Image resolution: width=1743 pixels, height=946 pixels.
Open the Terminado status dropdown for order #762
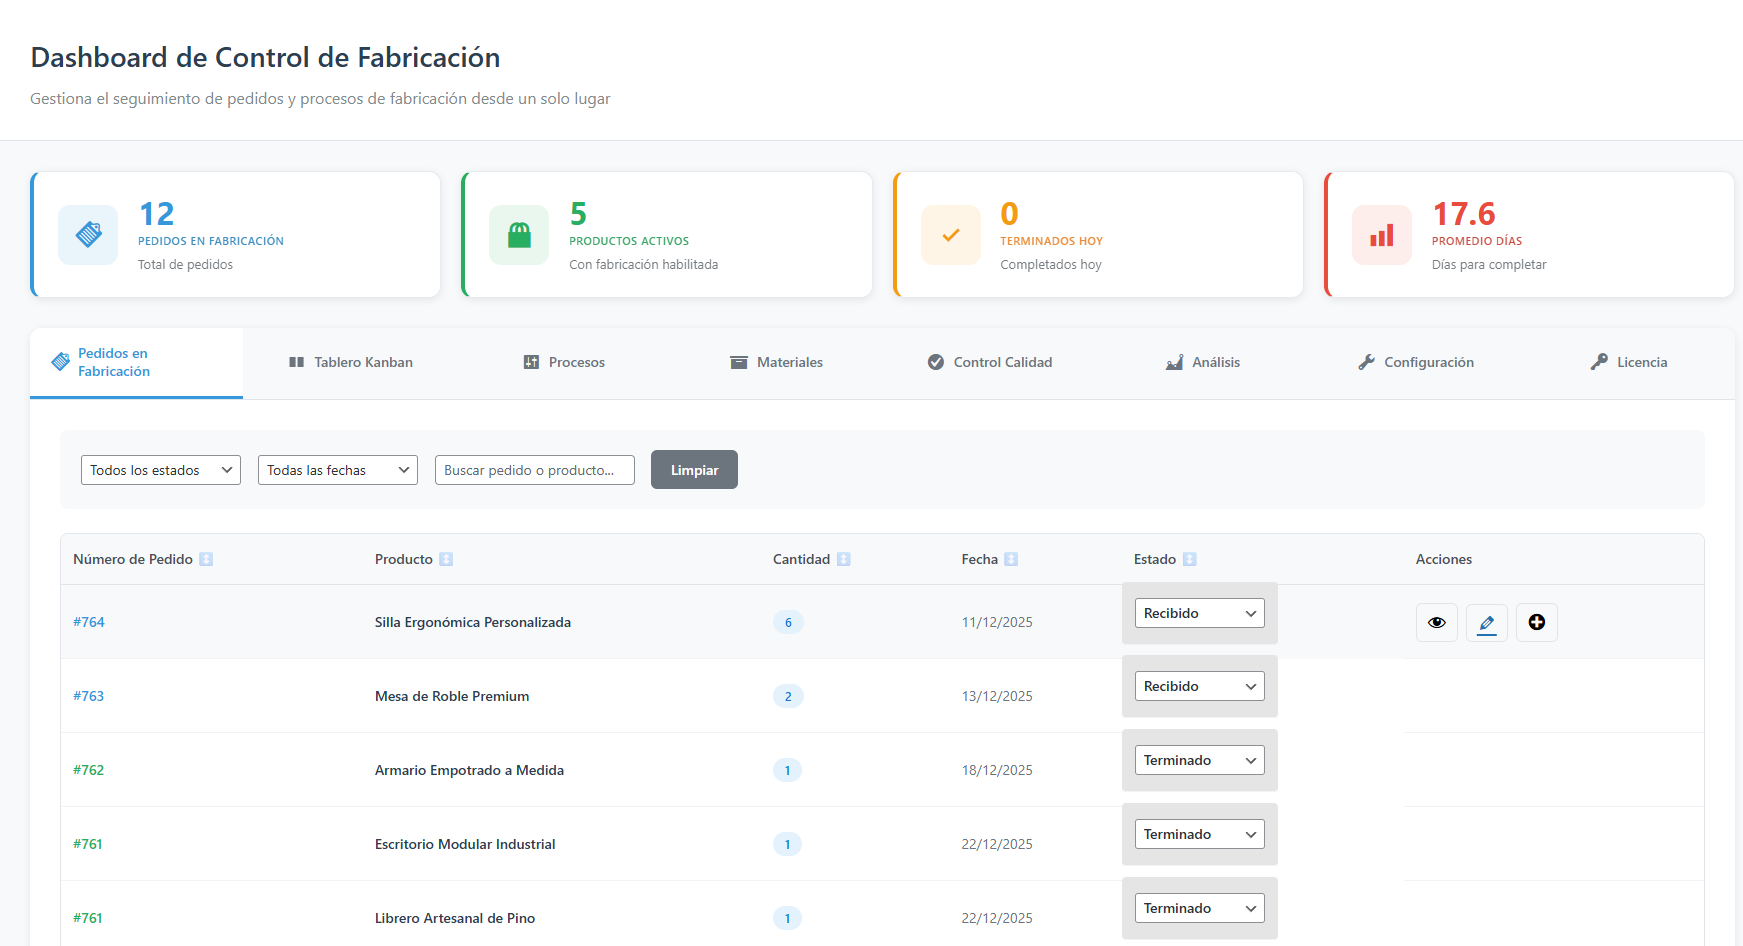click(1199, 760)
